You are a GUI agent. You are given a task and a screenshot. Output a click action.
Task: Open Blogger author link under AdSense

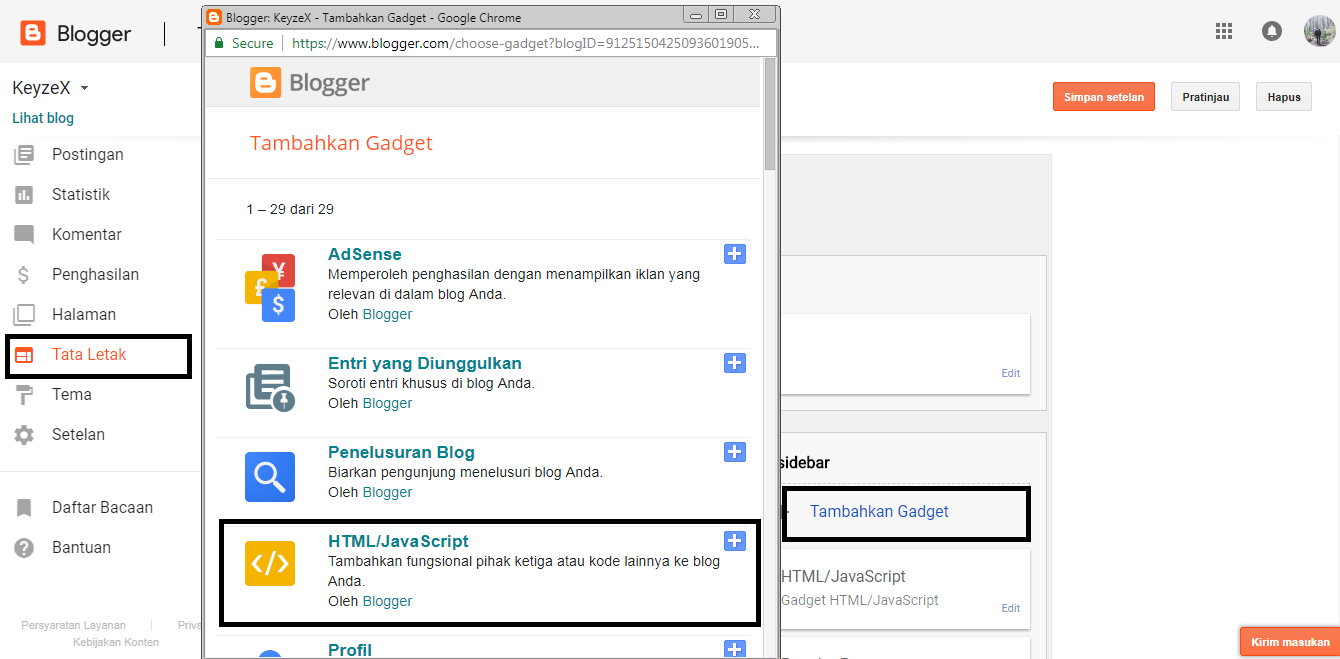(387, 314)
